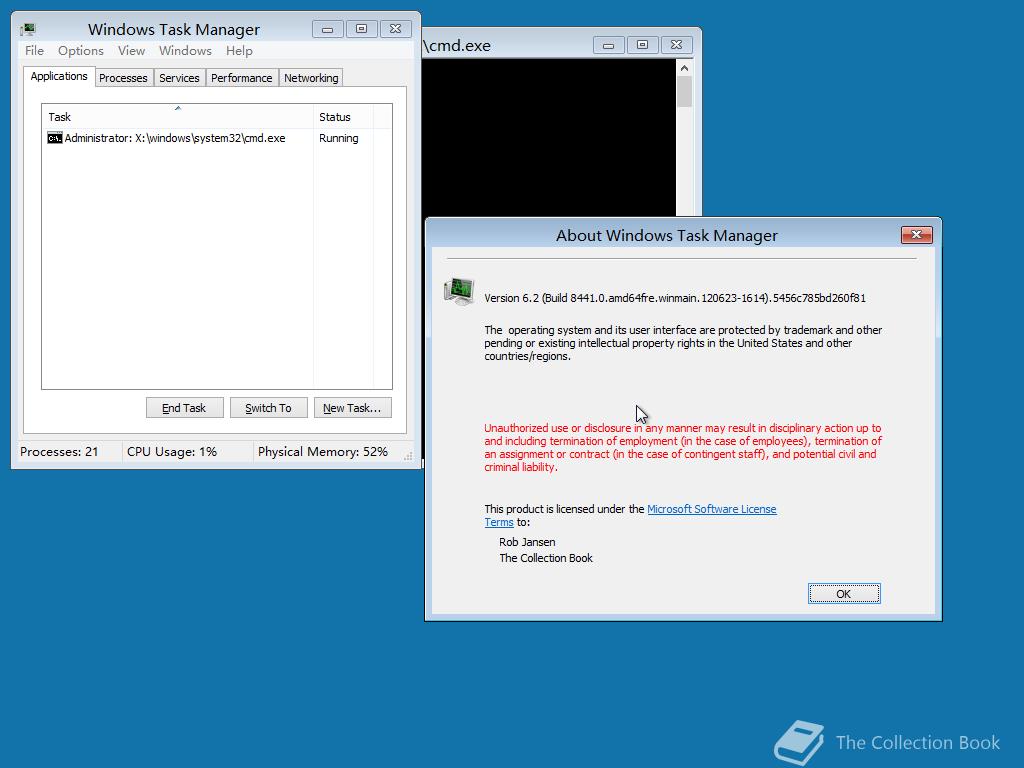The width and height of the screenshot is (1024, 768).
Task: Click the Rob Jansen licensee name
Action: point(527,542)
